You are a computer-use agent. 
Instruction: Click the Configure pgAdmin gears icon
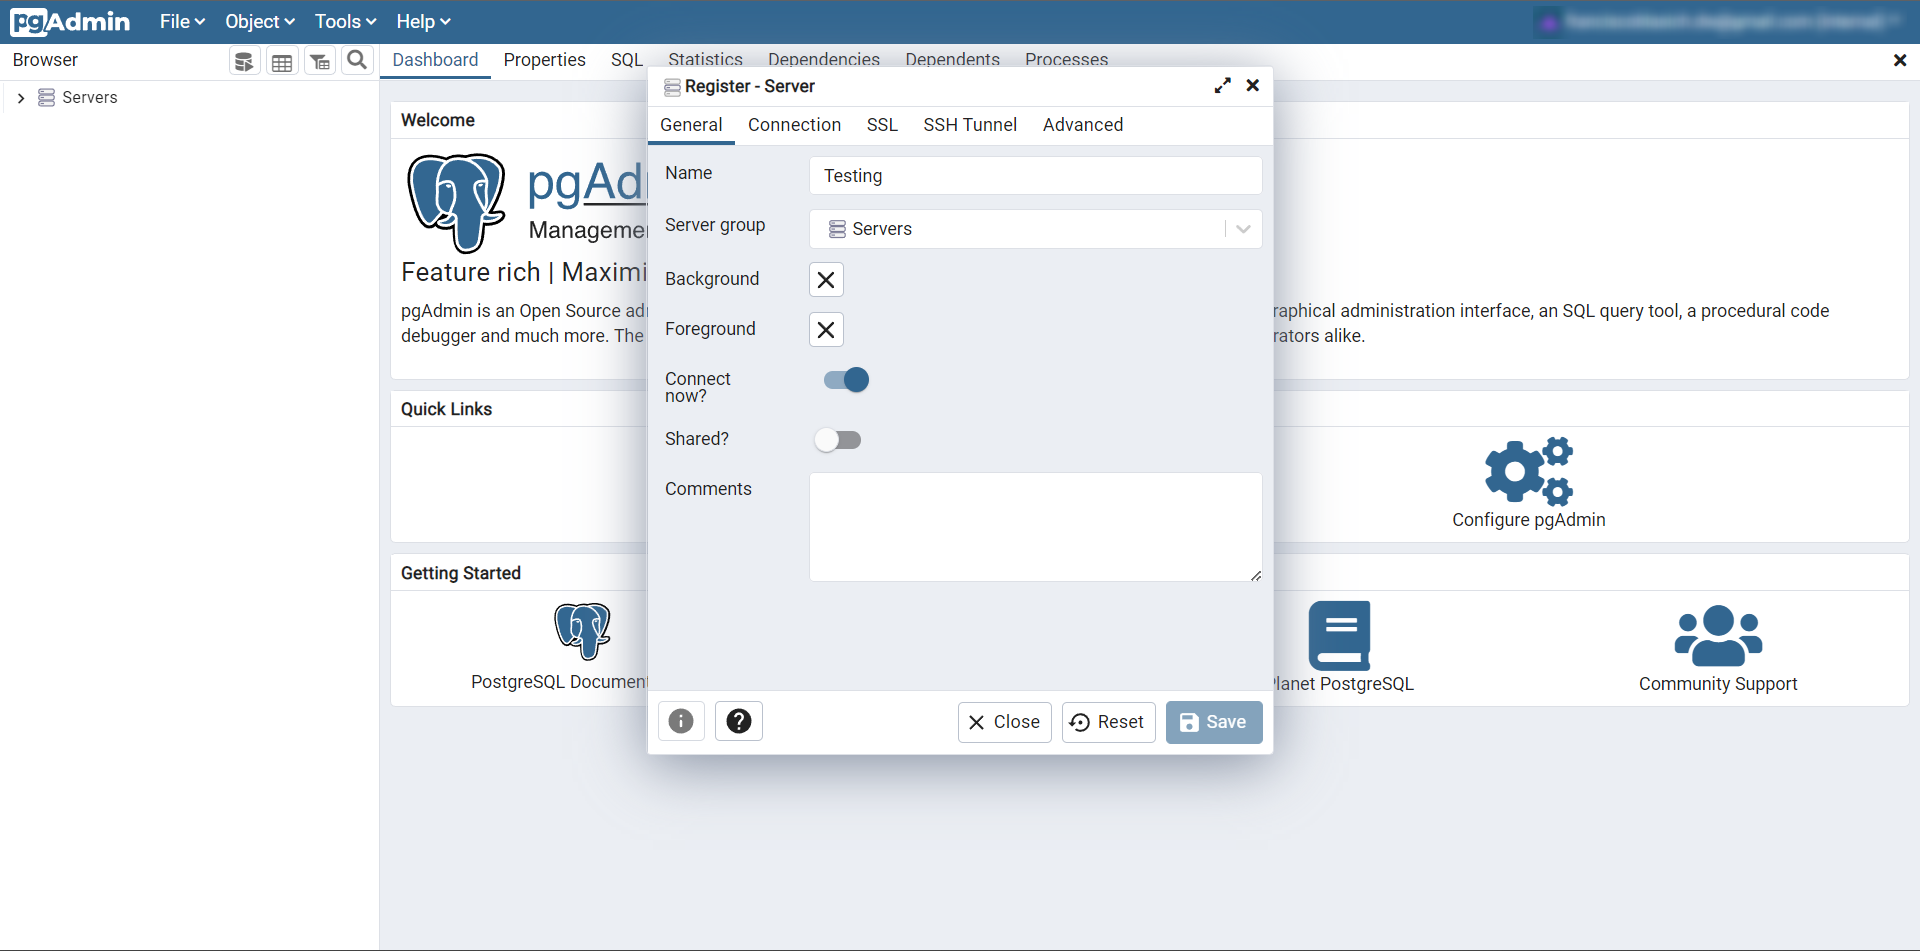[x=1528, y=470]
